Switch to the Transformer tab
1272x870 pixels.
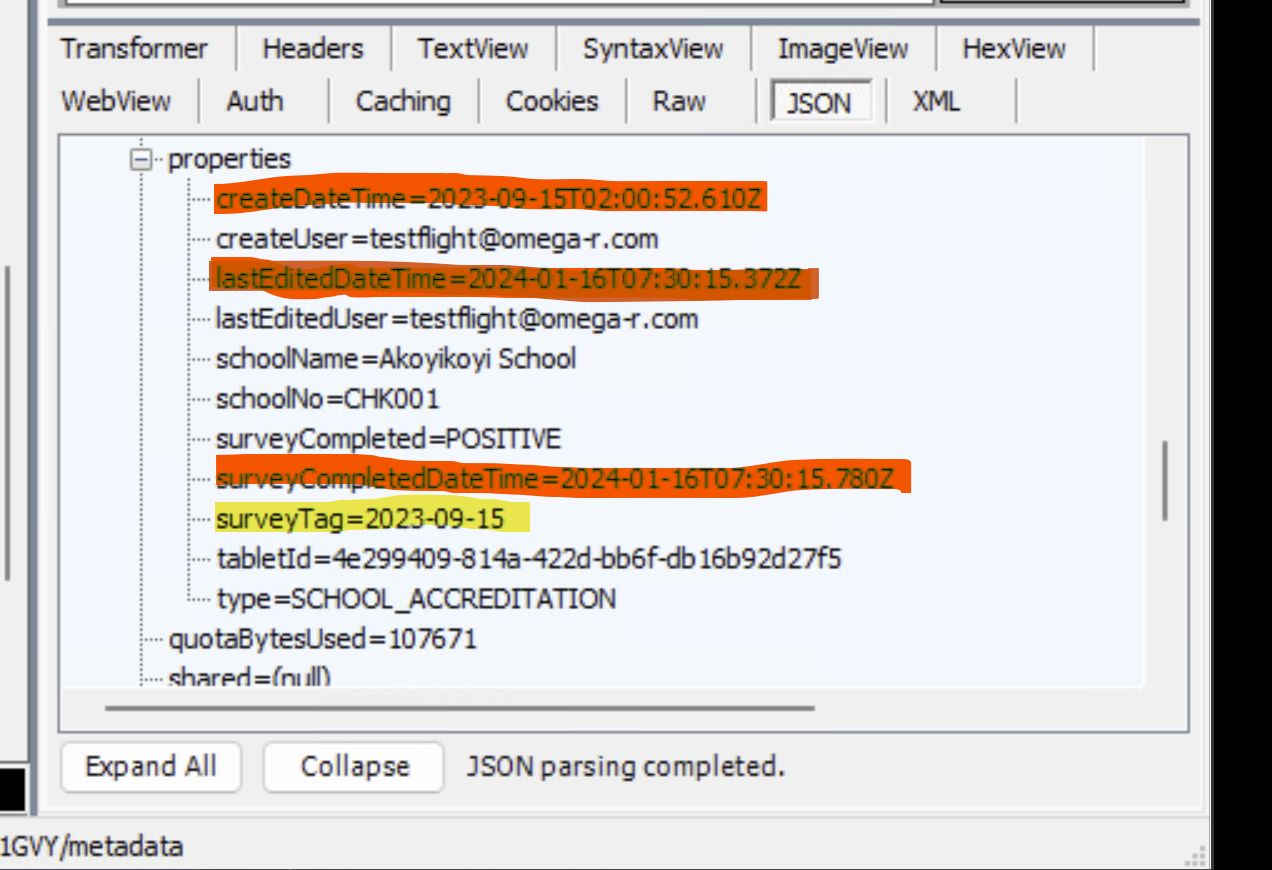tap(134, 49)
